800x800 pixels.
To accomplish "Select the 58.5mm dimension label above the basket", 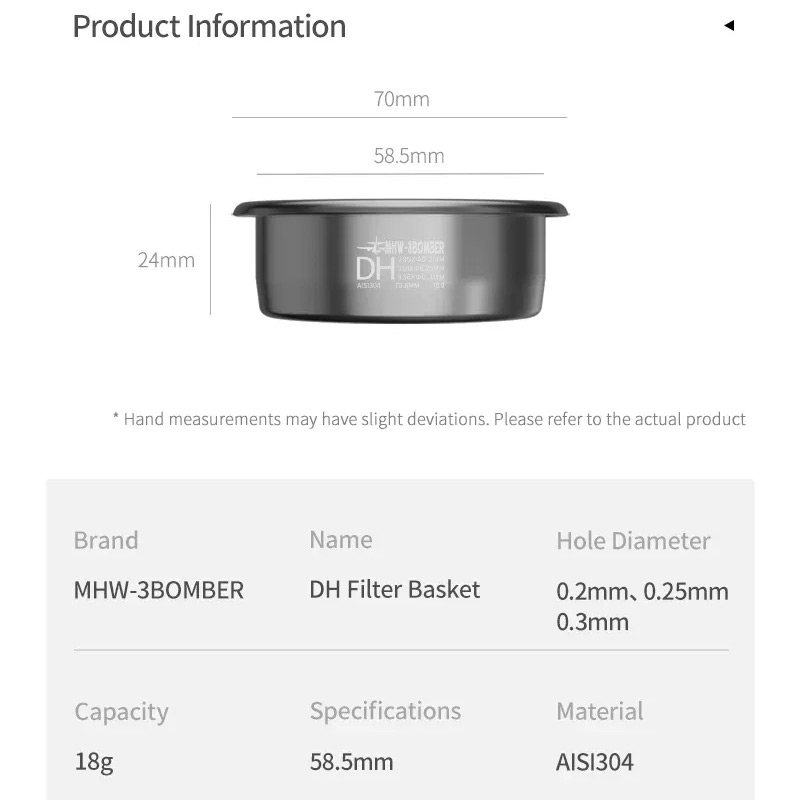I will [x=409, y=156].
